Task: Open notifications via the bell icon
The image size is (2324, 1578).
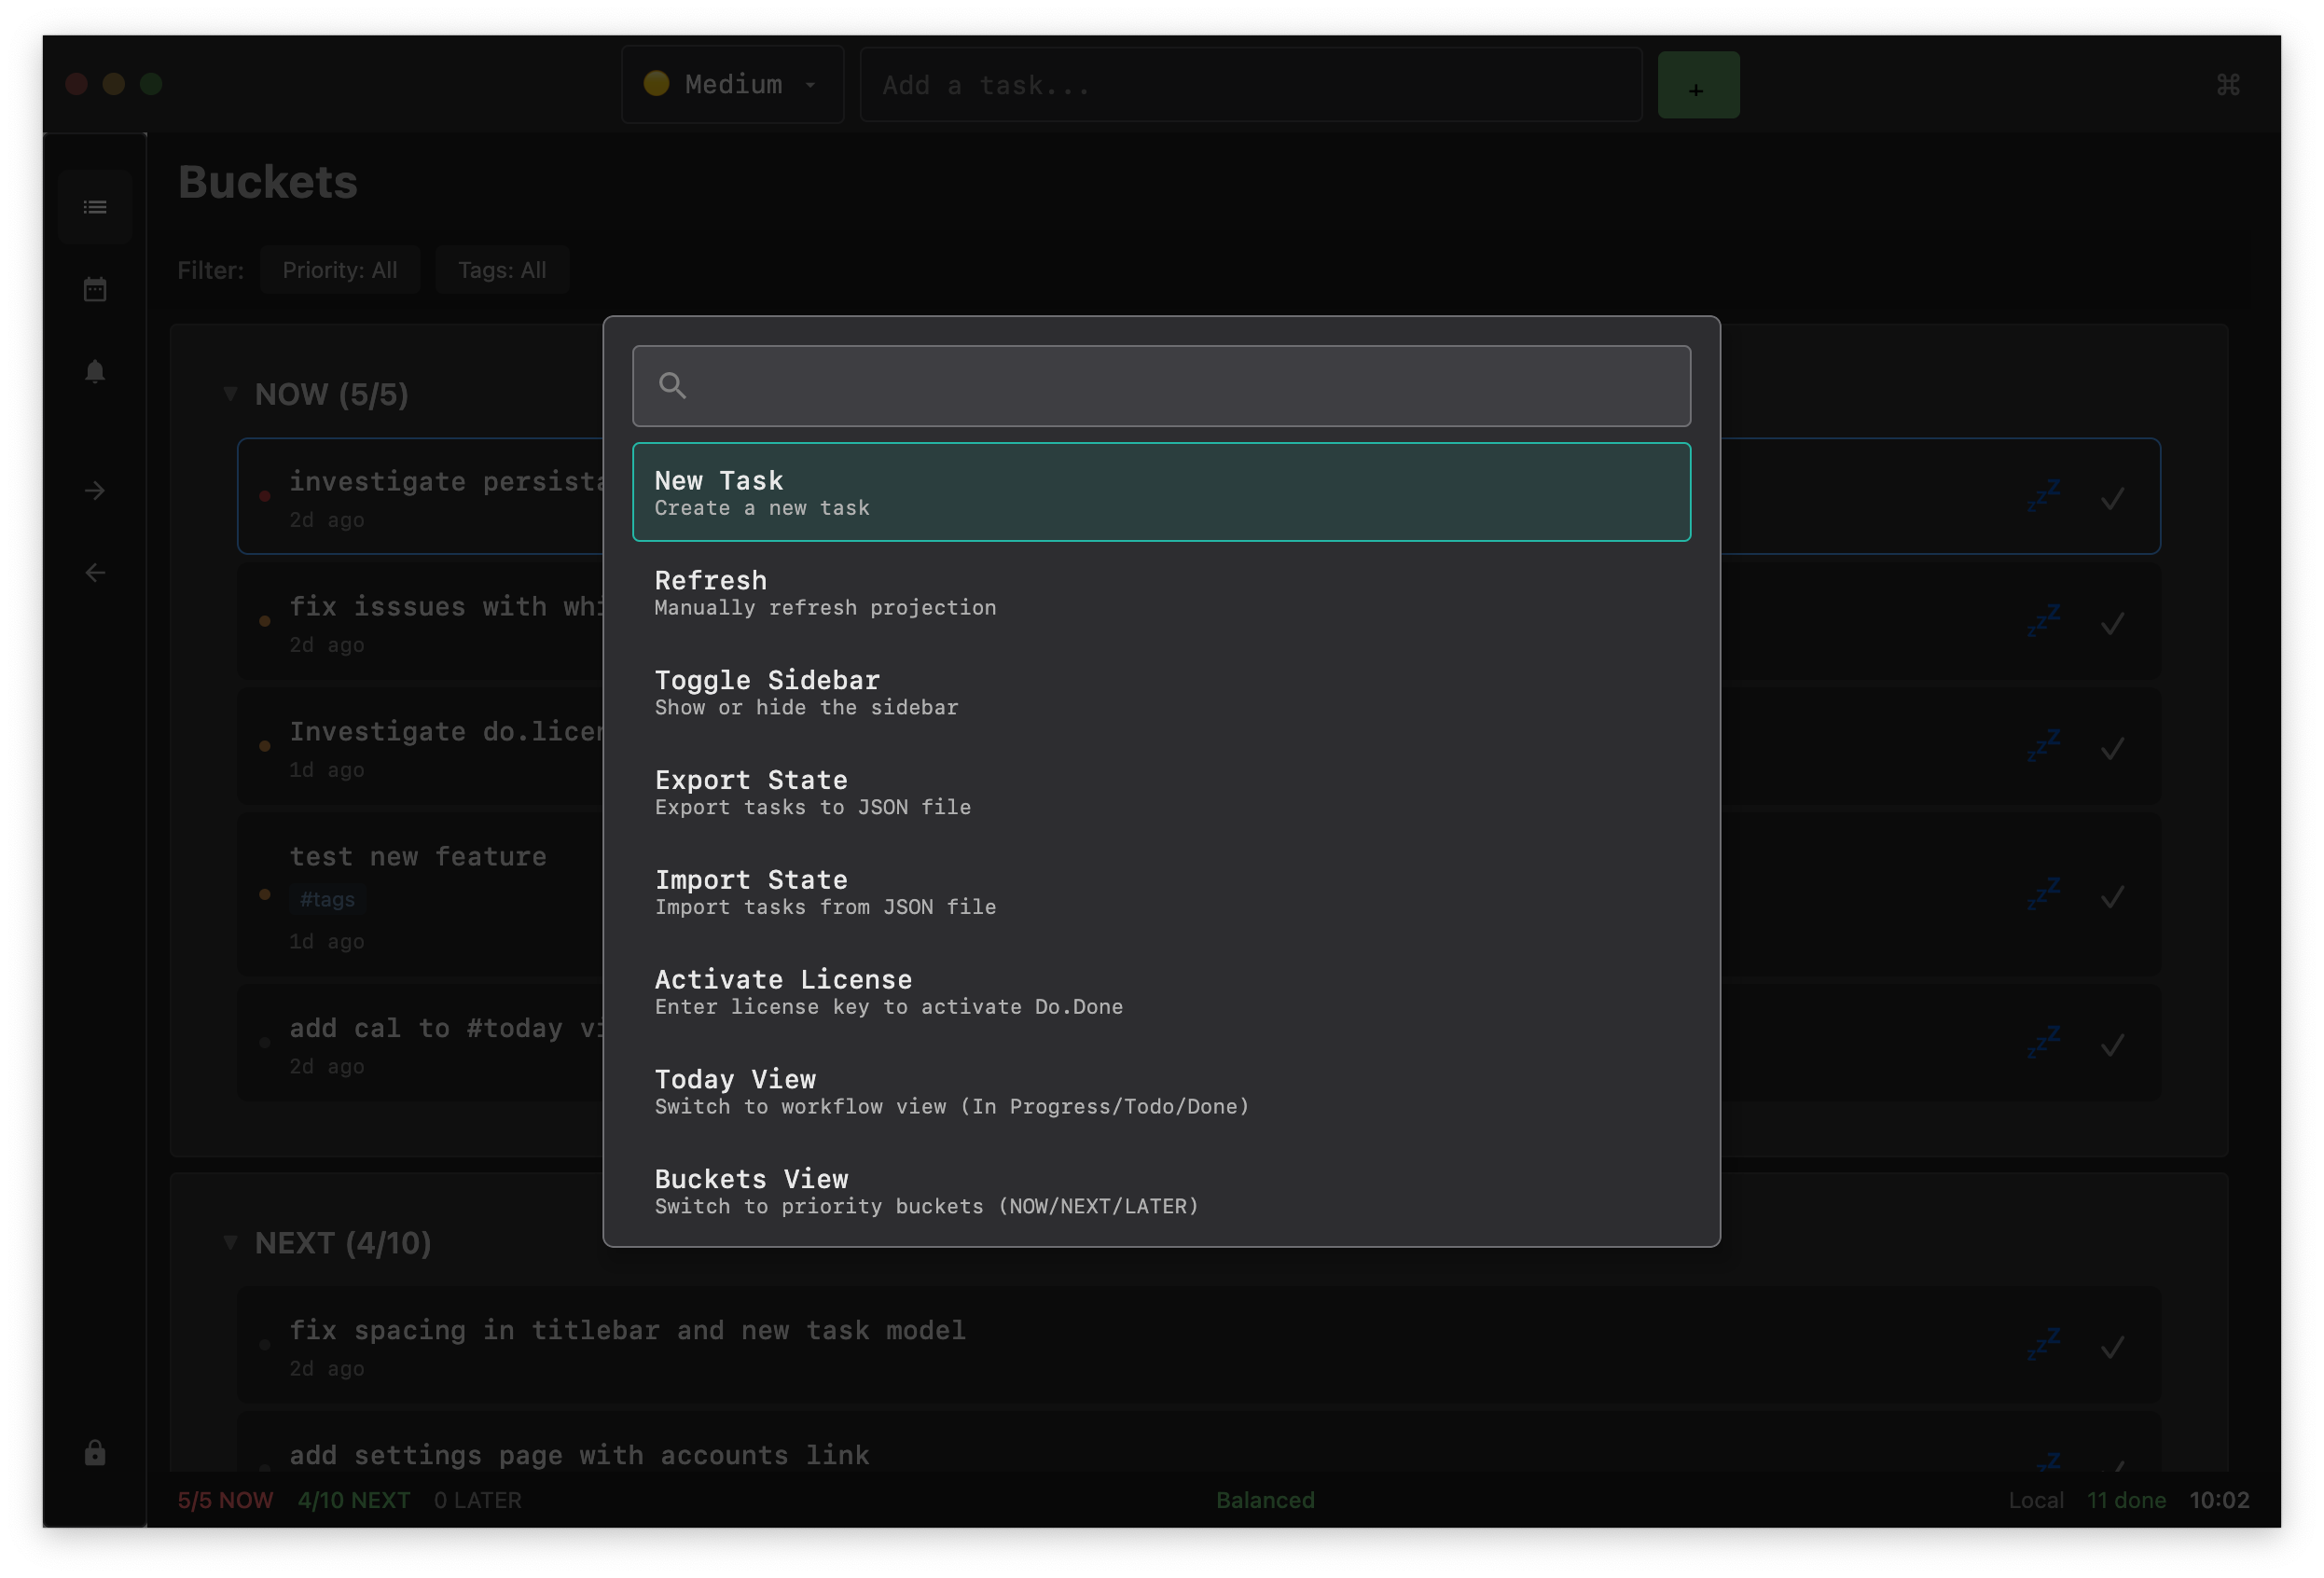Action: (x=95, y=371)
